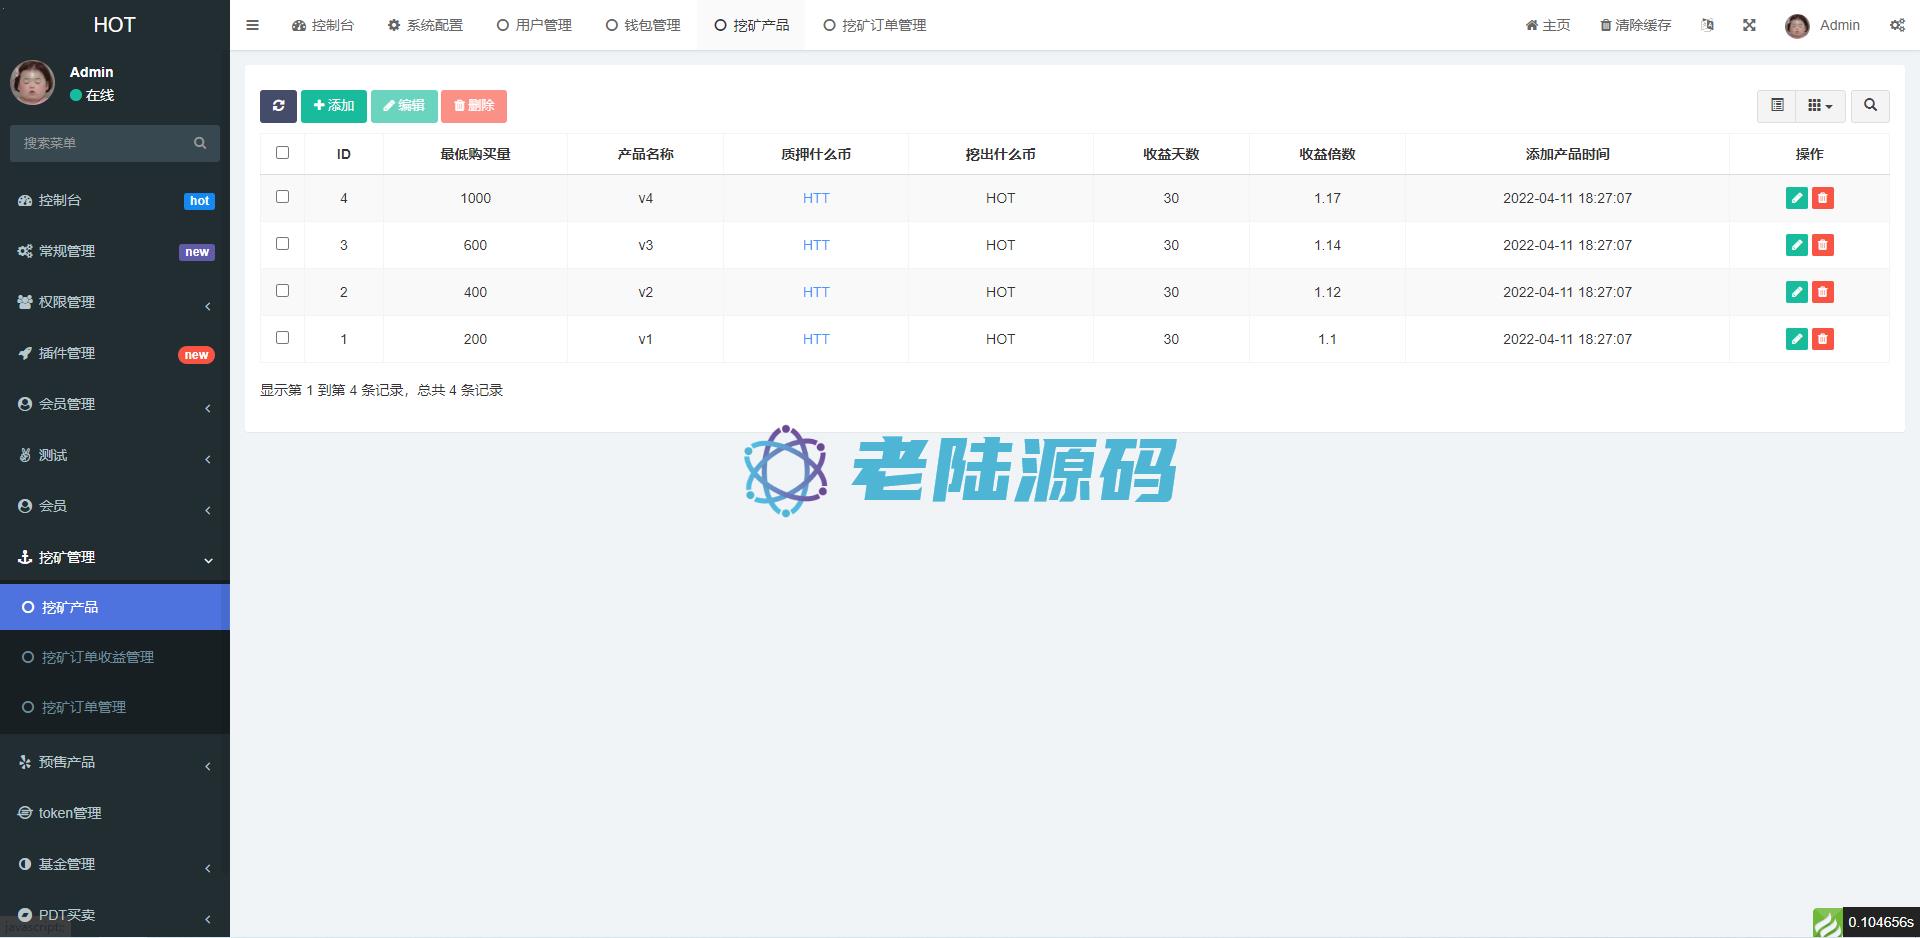Screen dimensions: 1920x938
Task: Toggle table view list icon
Action: pyautogui.click(x=1777, y=106)
